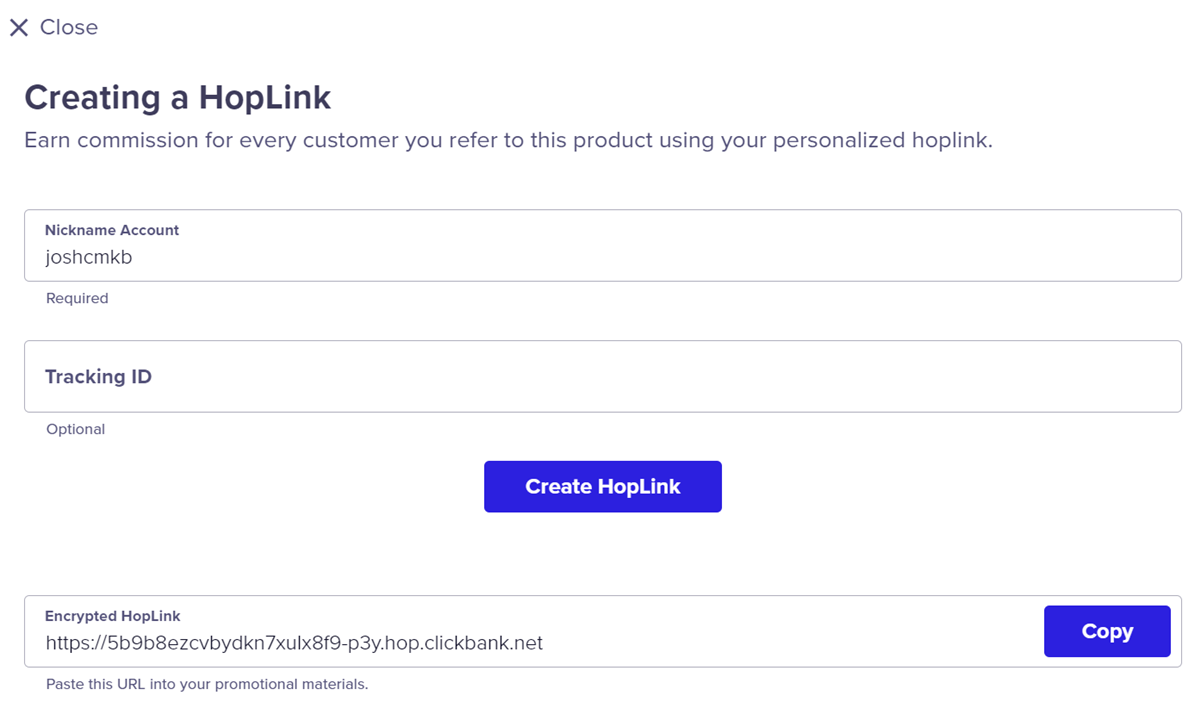Click the word "Creating" in the heading
This screenshot has width=1201, height=708.
[90, 98]
